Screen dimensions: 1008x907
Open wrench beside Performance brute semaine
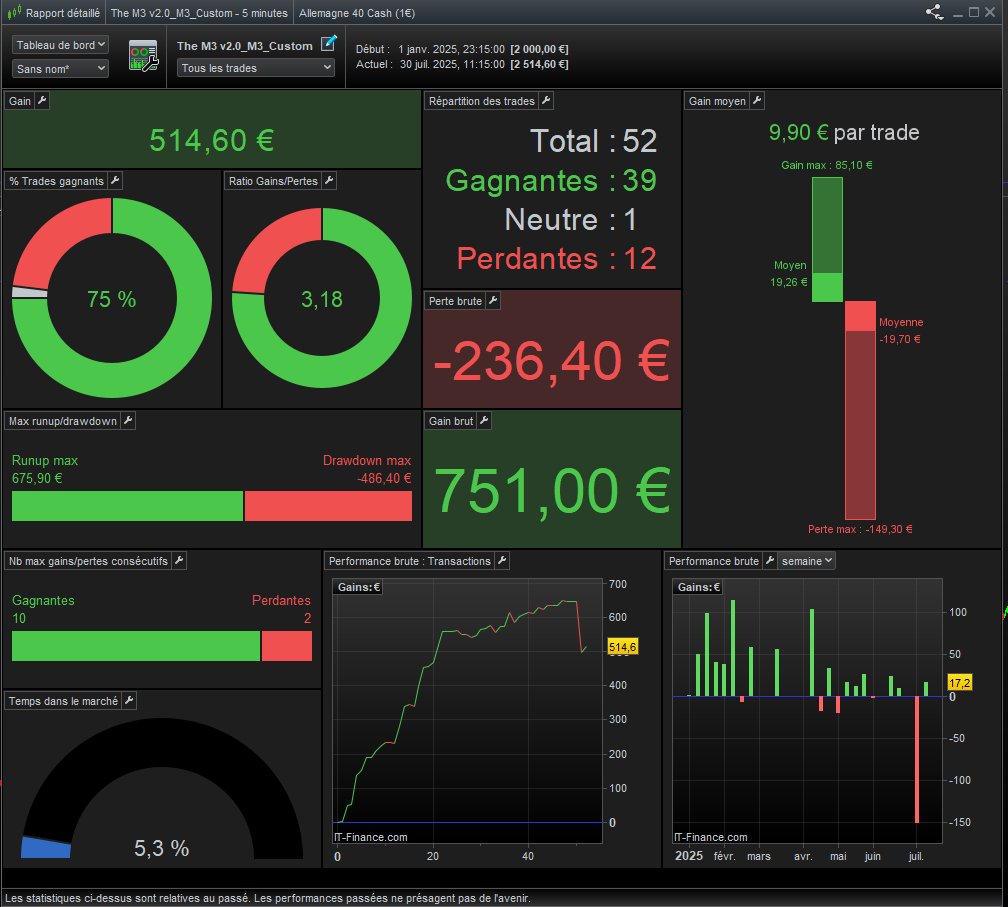coord(770,561)
